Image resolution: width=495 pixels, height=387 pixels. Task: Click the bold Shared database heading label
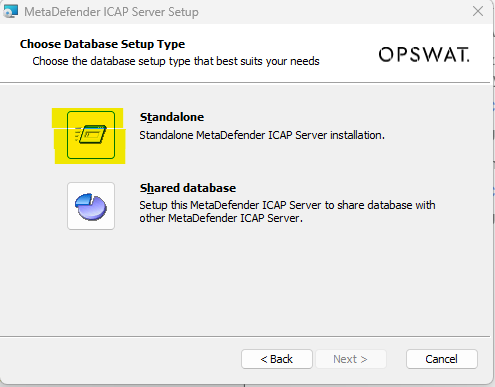(x=188, y=188)
